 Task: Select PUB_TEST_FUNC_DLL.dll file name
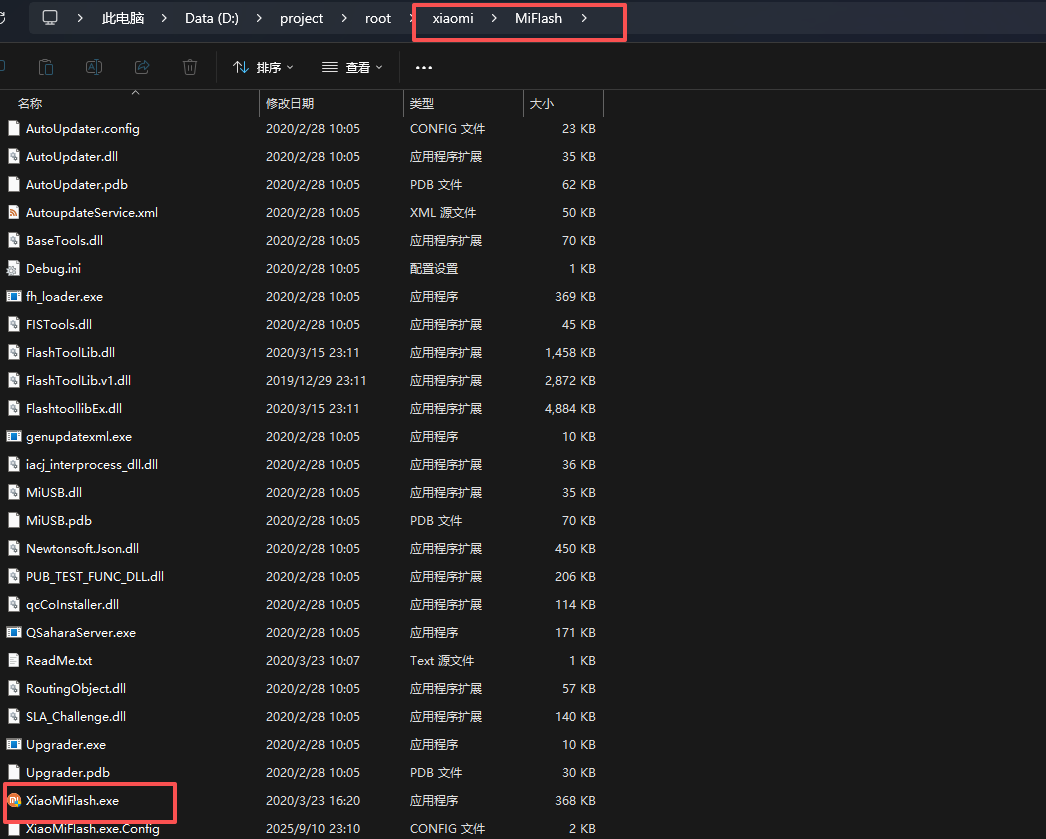click(x=95, y=577)
